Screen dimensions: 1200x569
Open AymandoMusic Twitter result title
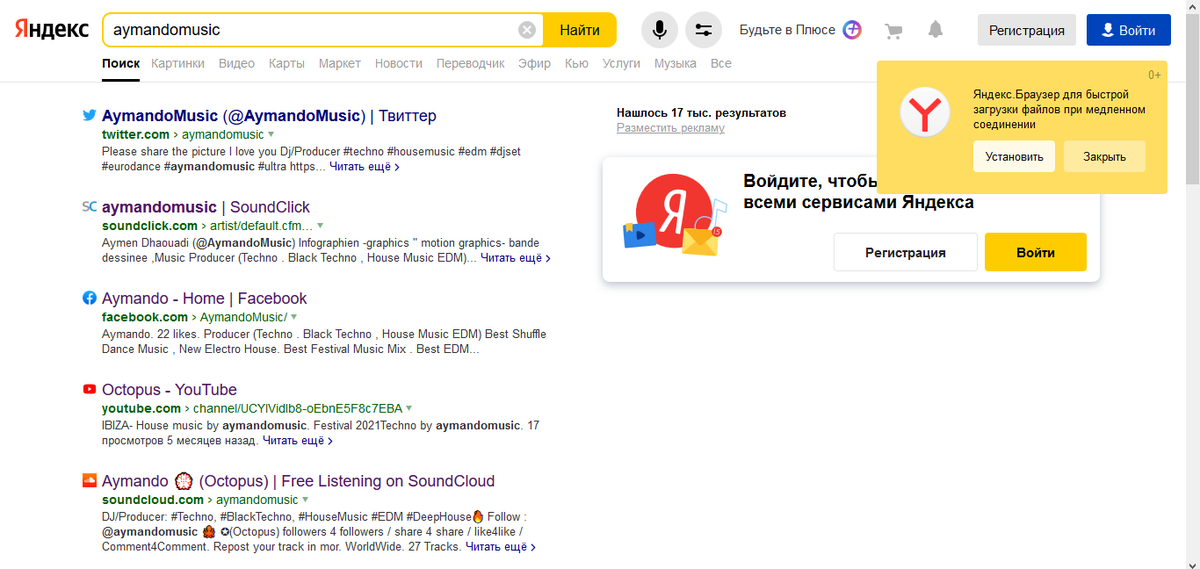click(x=269, y=116)
